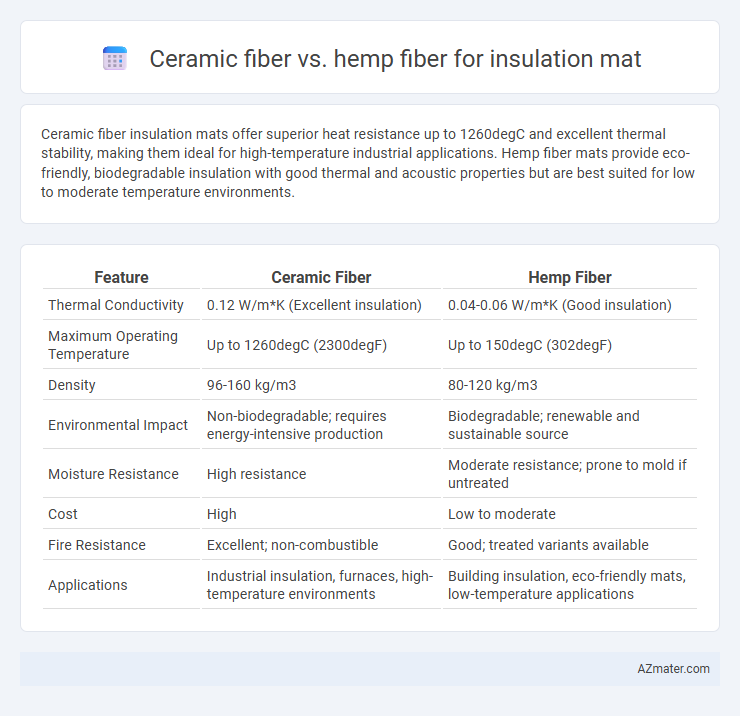The width and height of the screenshot is (740, 716).
Task: Click 'Maximum Operating Temperature' row label
Action: [113, 345]
